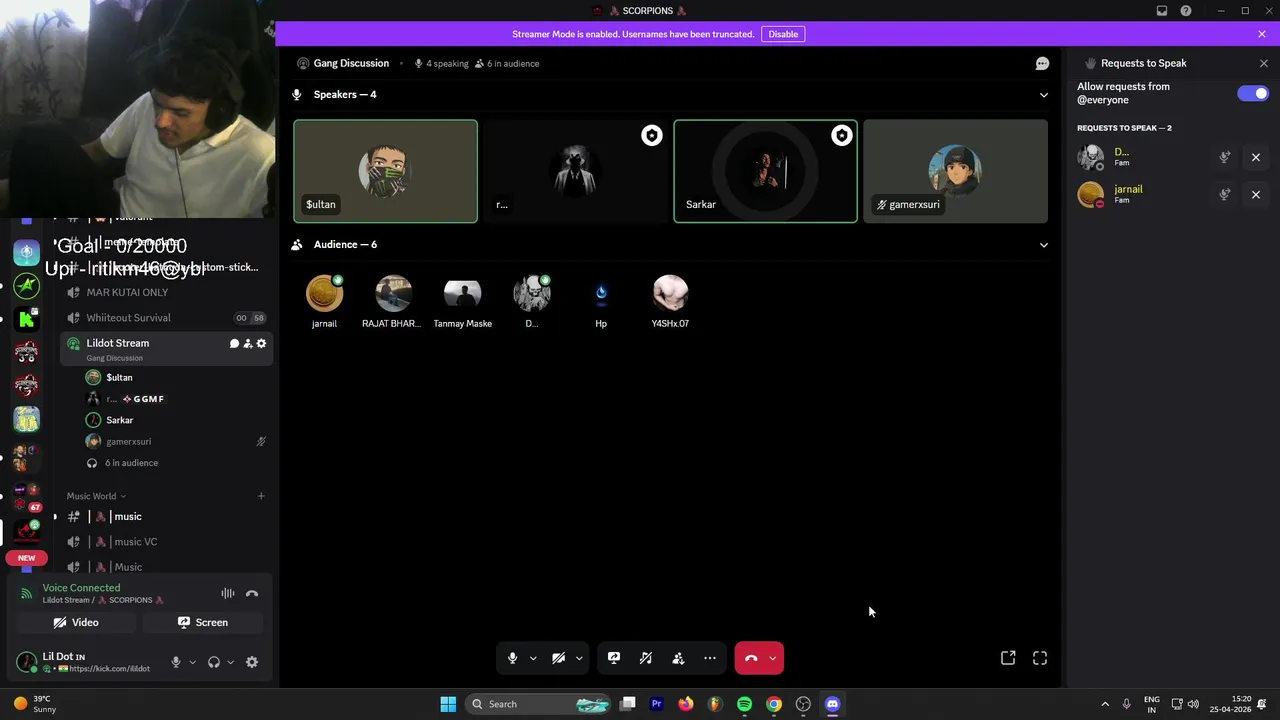Open input device arrow in user panel
Screen dimensions: 1280x720
click(x=192, y=662)
